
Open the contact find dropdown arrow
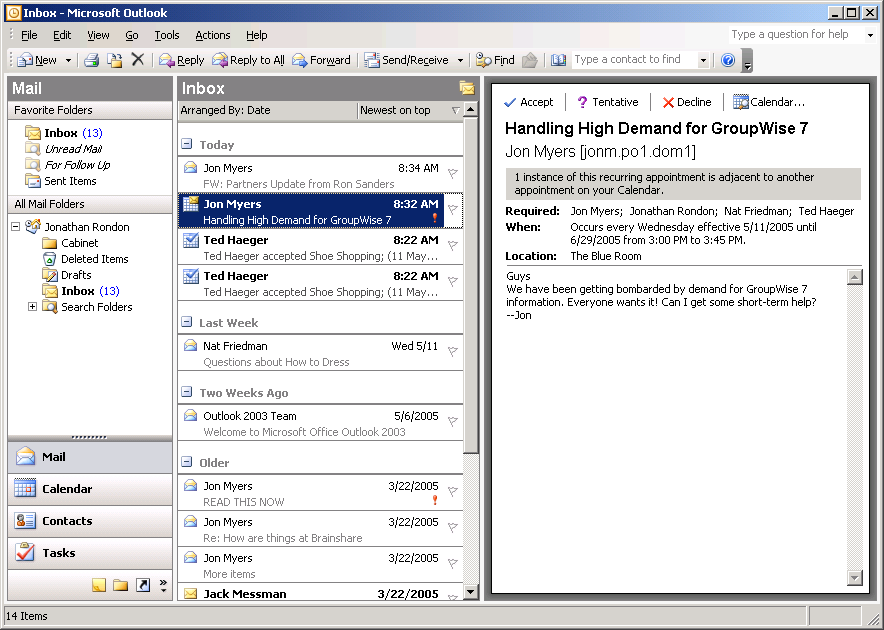(703, 60)
